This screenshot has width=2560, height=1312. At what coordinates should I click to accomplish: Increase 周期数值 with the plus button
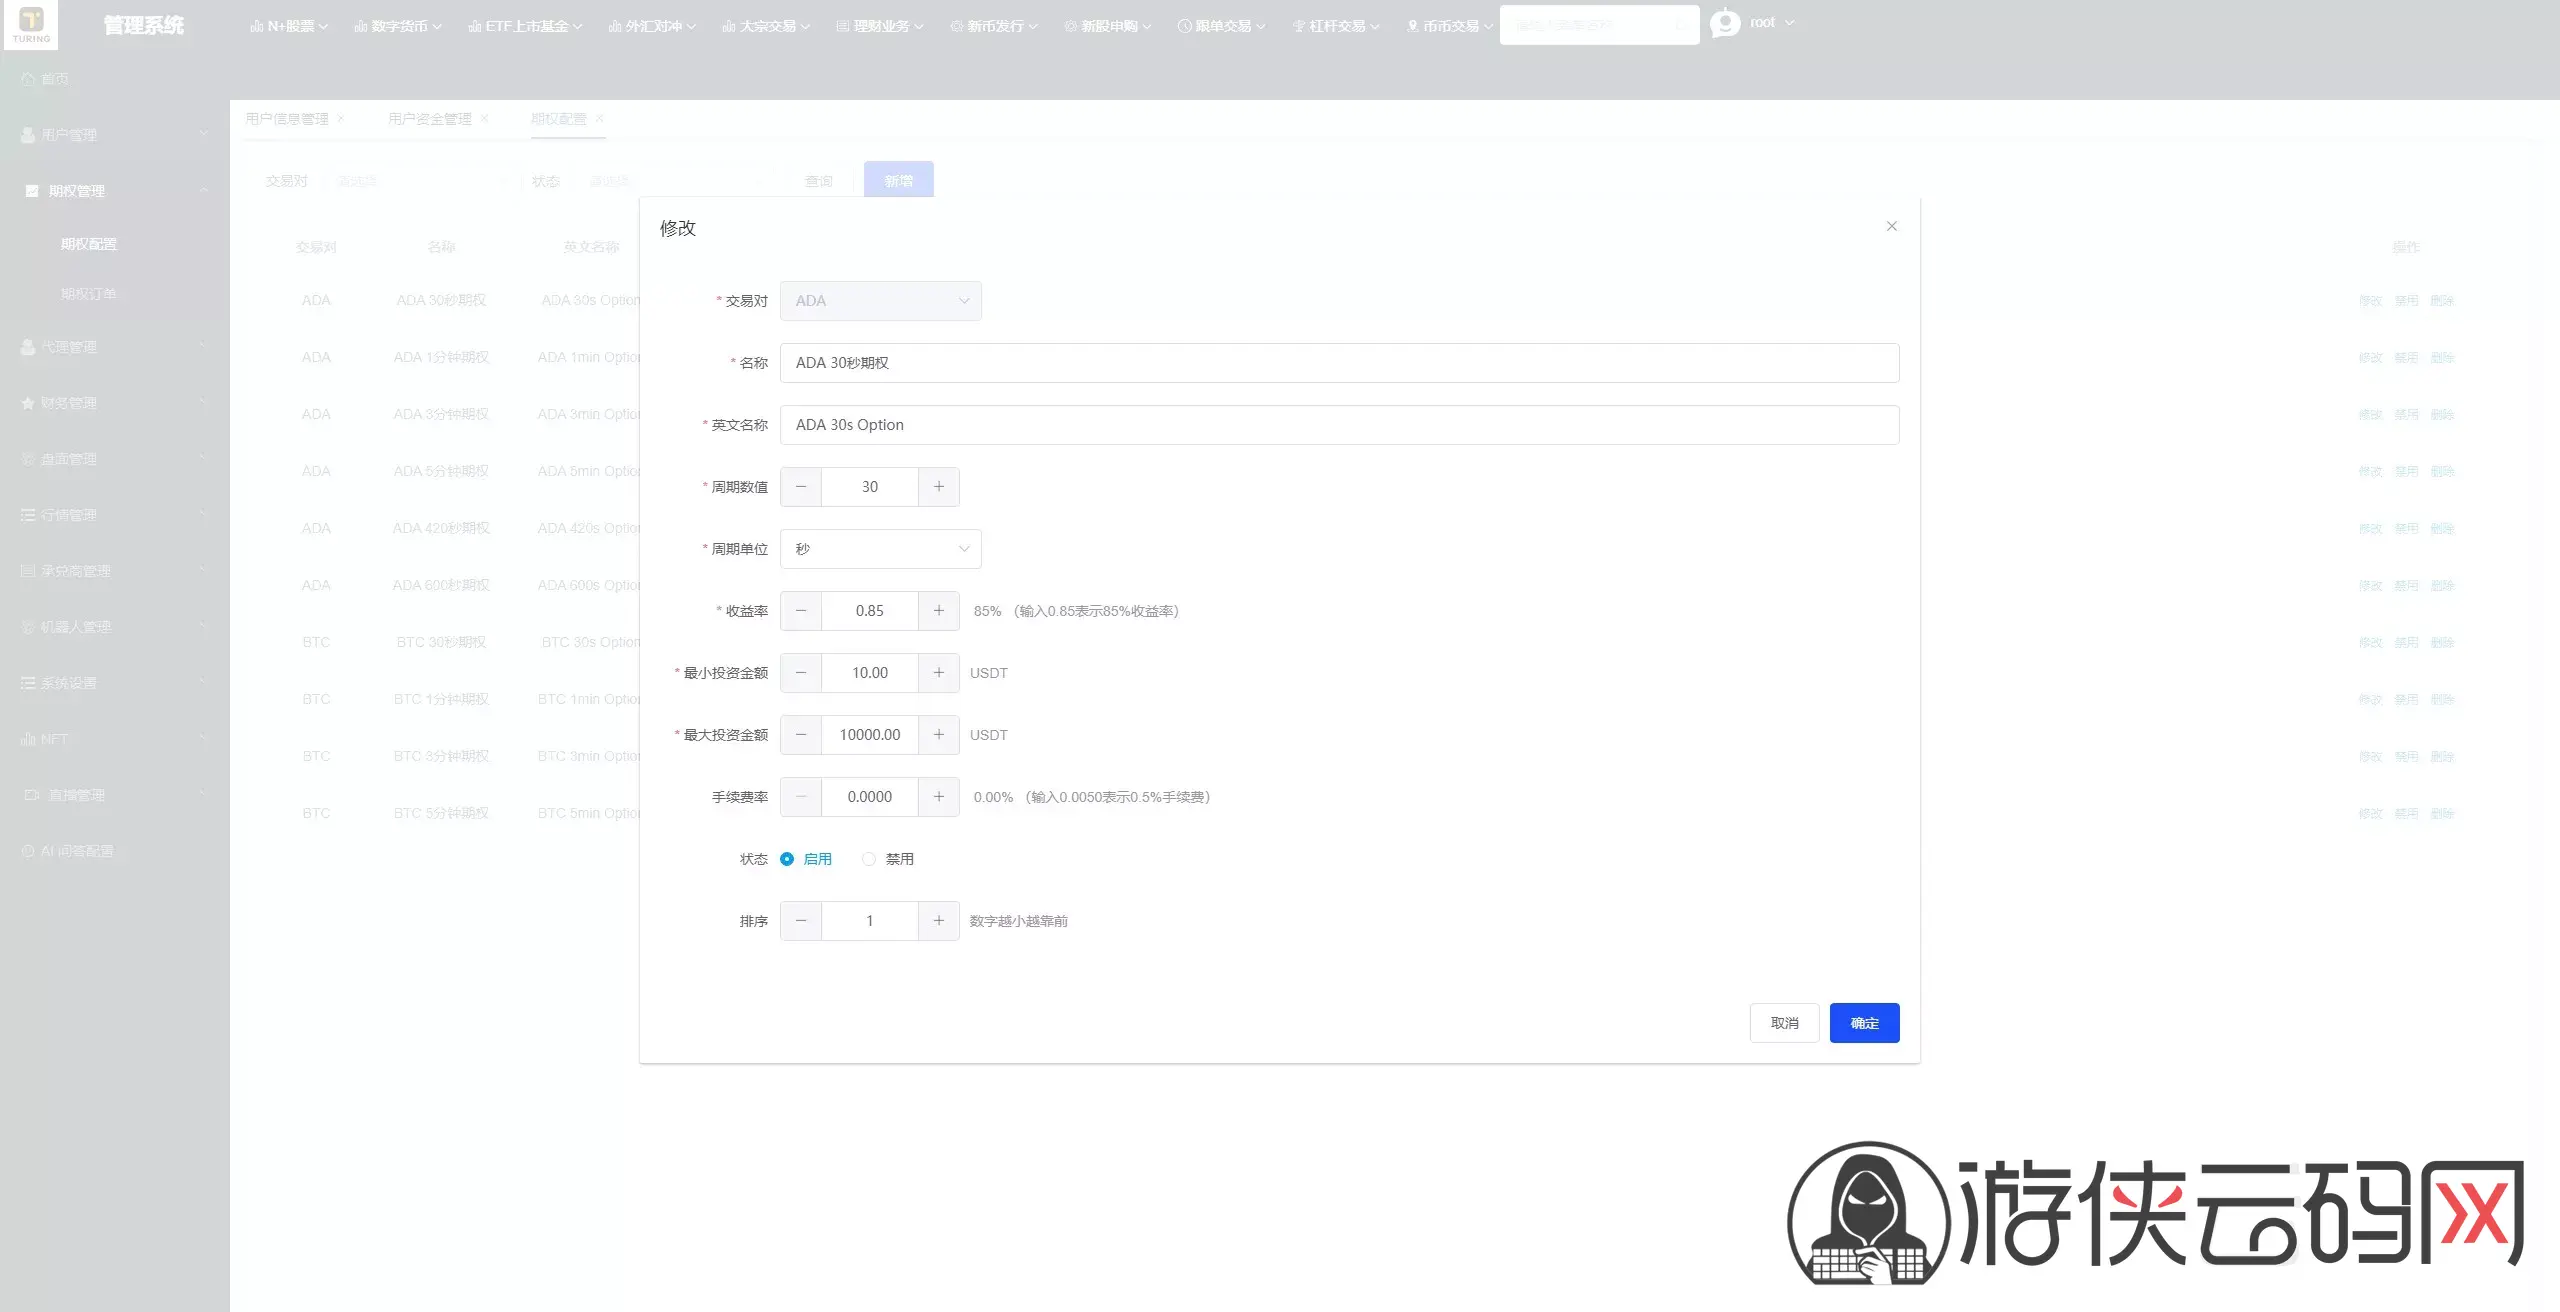(x=939, y=487)
